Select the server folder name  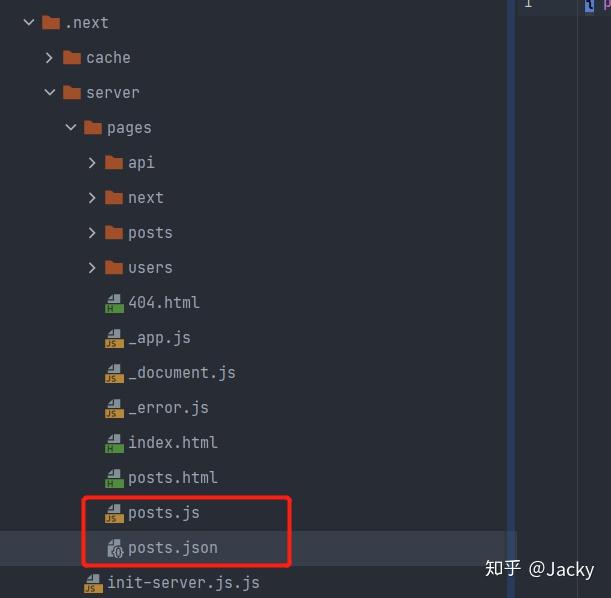(113, 93)
